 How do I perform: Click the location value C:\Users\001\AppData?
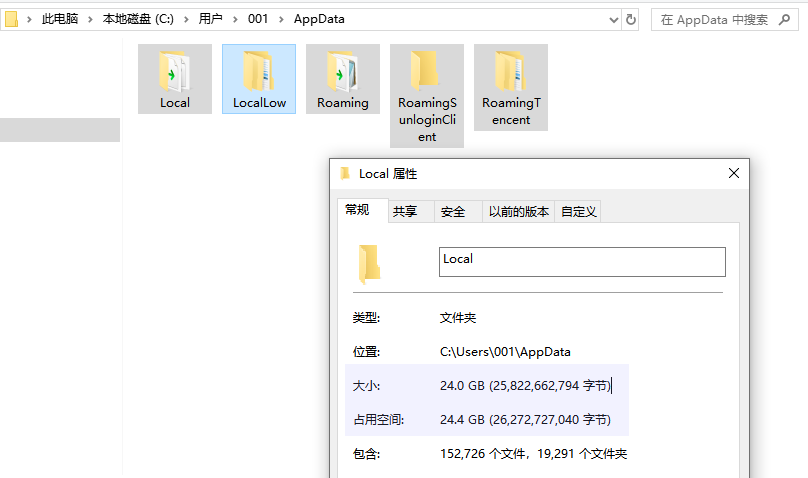[505, 352]
